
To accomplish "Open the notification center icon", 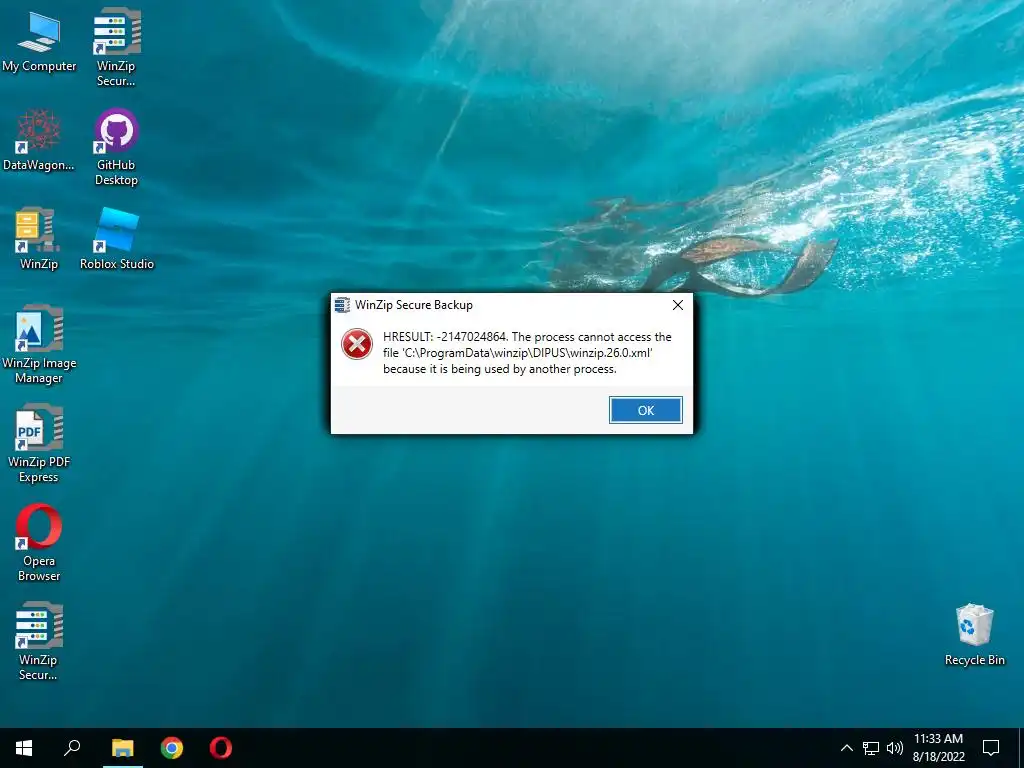I will click(991, 748).
